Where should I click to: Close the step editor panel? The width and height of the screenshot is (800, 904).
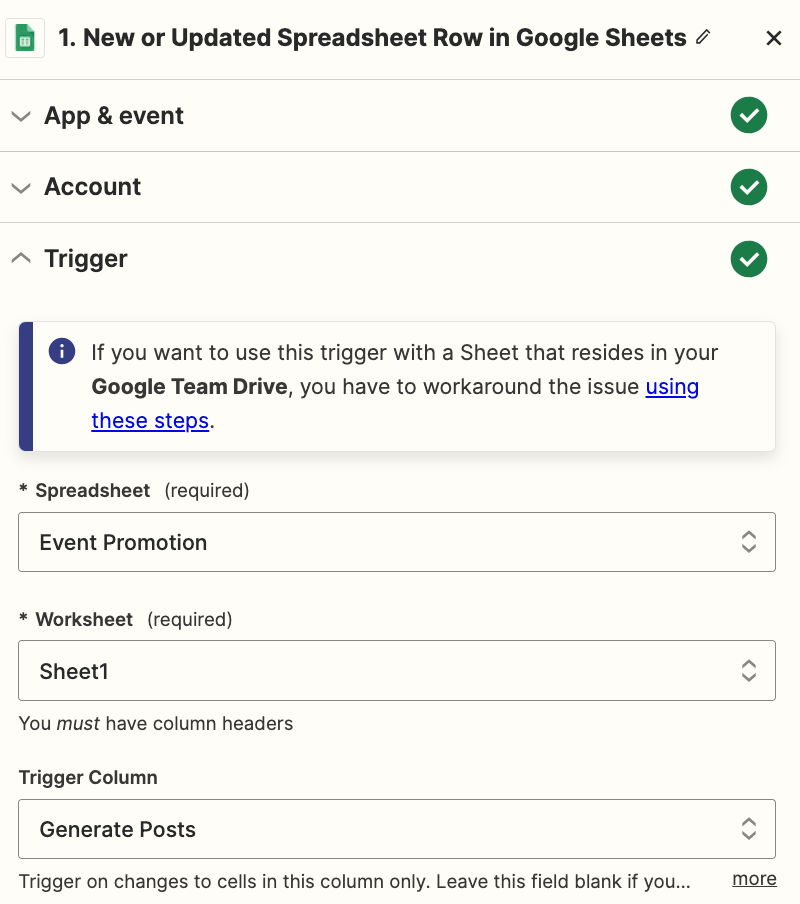pos(773,38)
